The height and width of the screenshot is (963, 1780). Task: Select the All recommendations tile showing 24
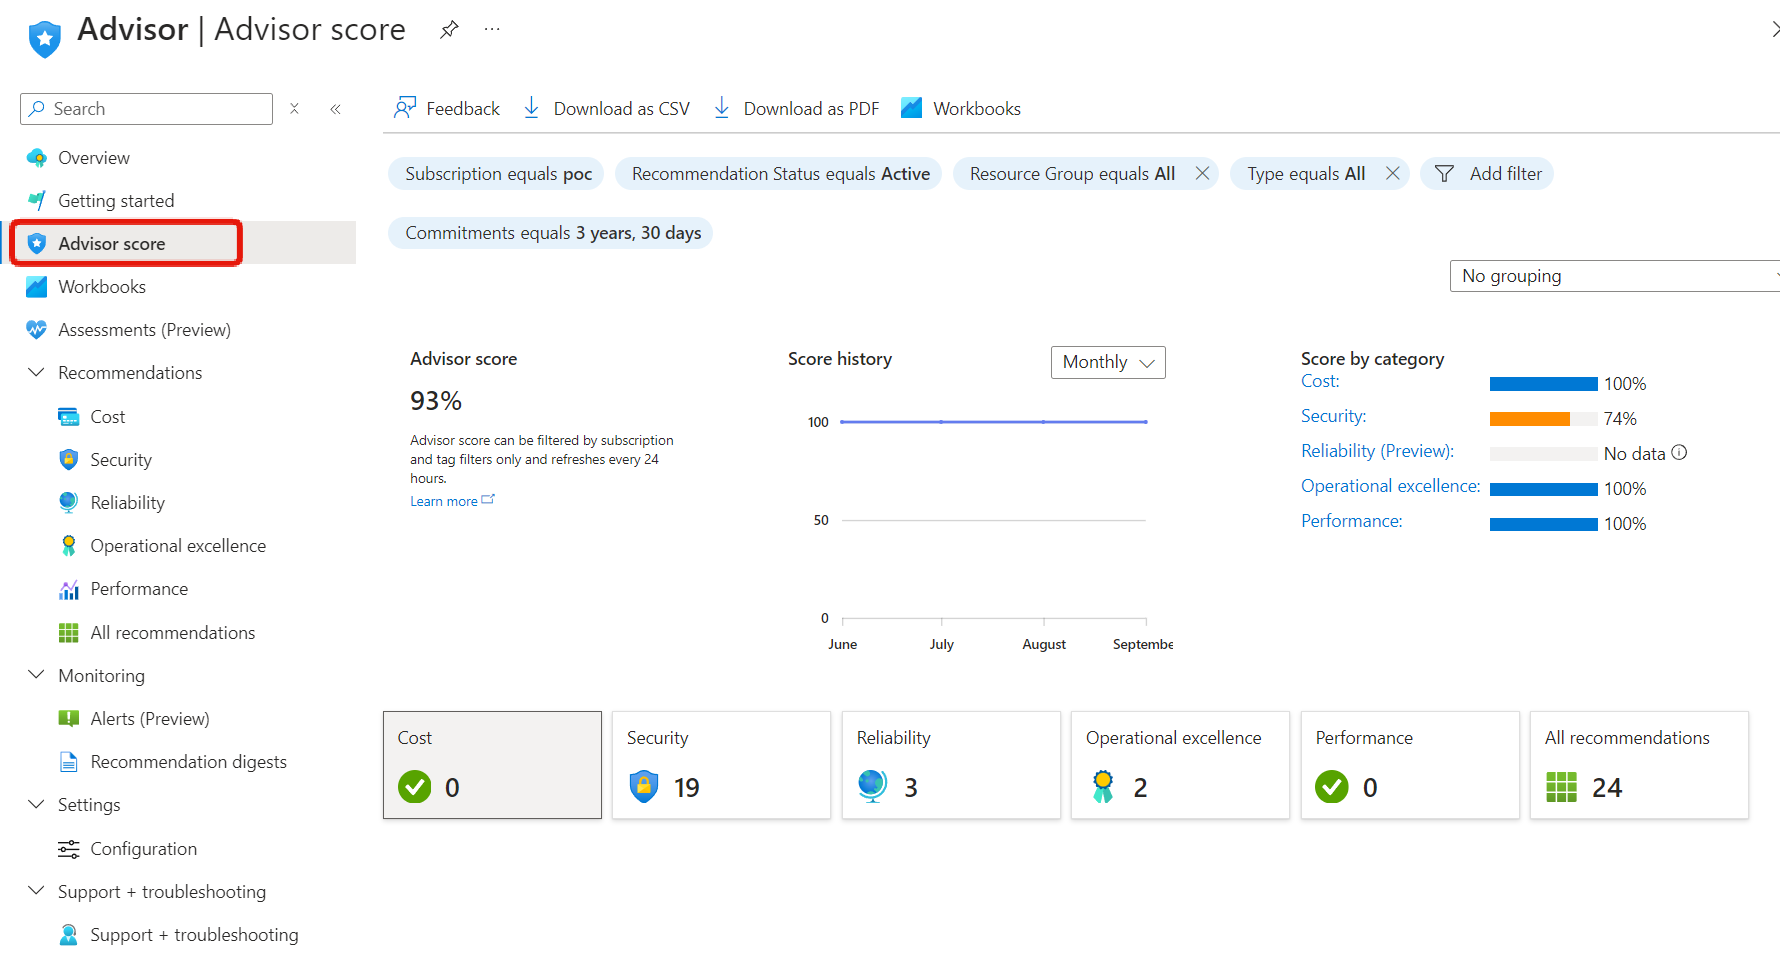[x=1639, y=765]
